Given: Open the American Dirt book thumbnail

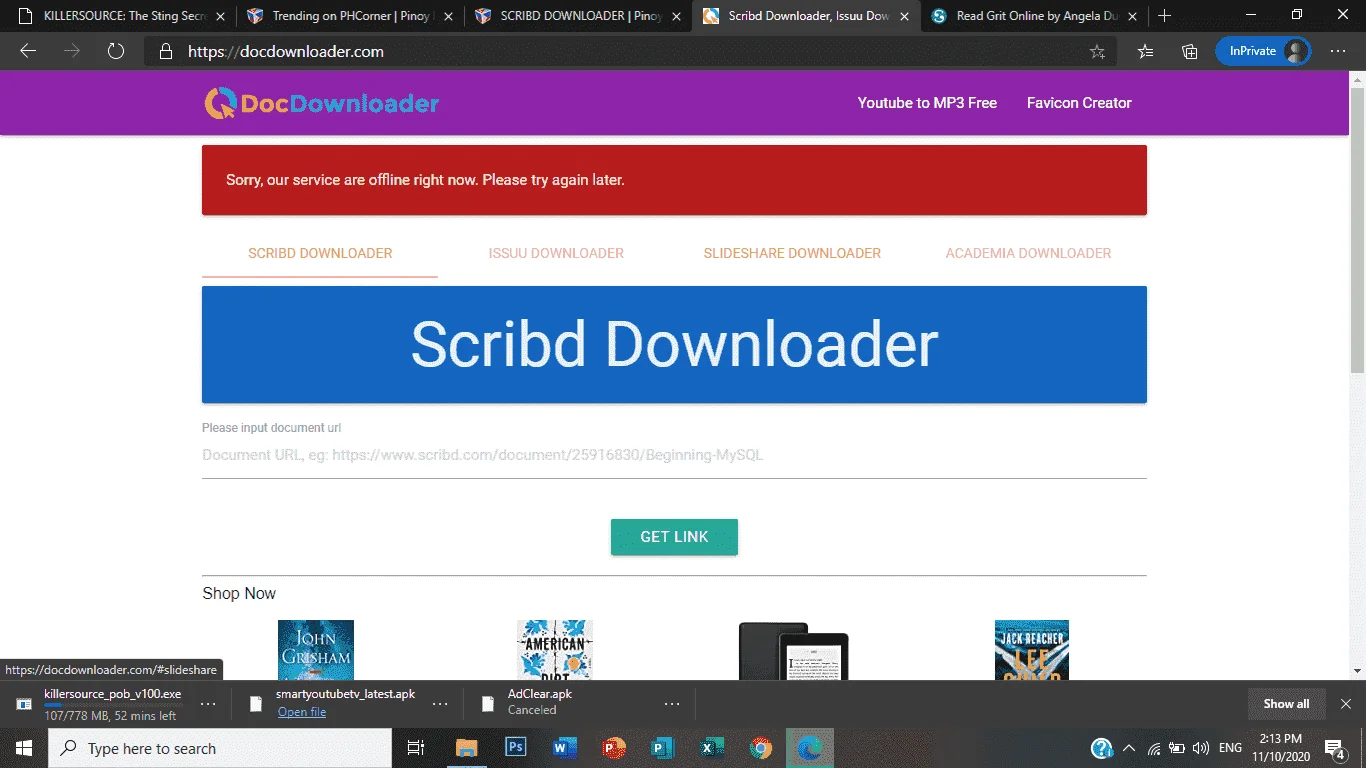Looking at the screenshot, I should point(555,650).
